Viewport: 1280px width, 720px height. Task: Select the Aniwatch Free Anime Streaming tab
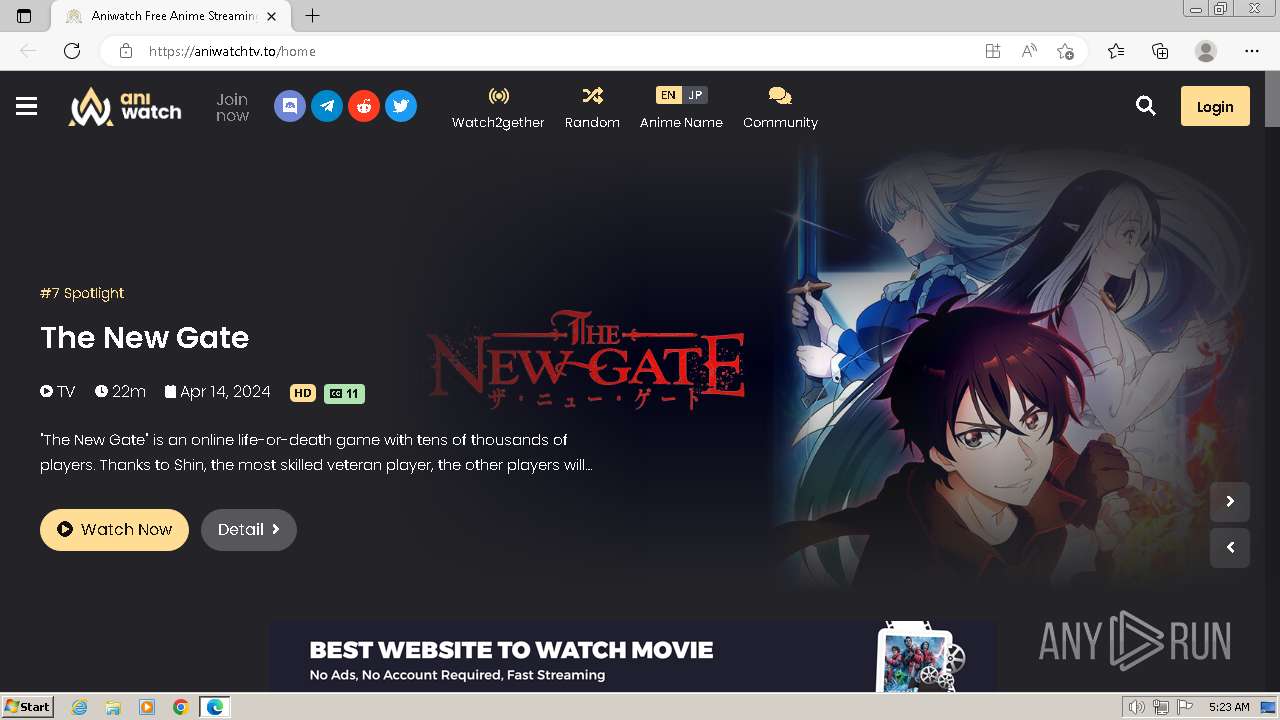(x=170, y=16)
